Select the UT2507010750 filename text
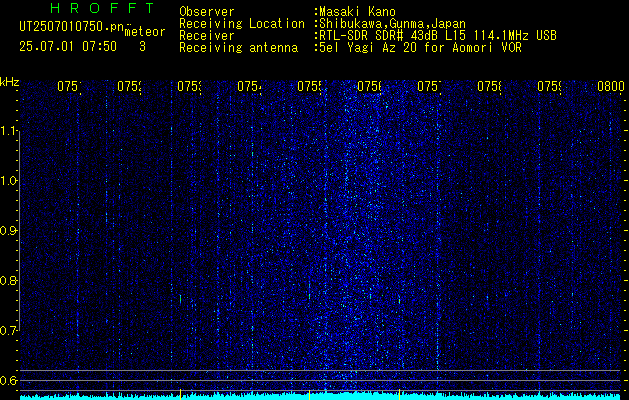This screenshot has height=400, width=629. [x=72, y=27]
